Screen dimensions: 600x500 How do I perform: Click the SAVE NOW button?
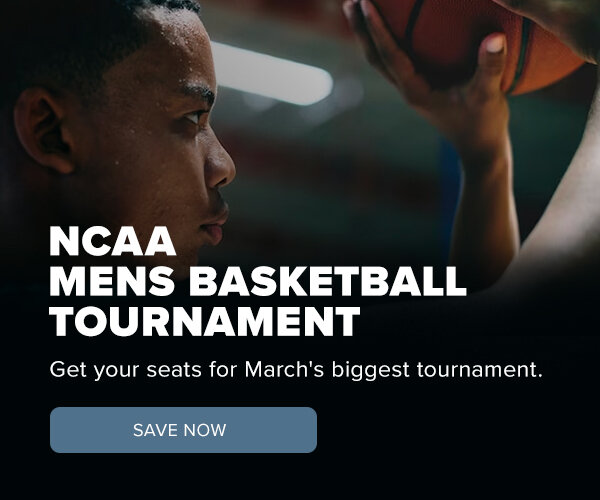183,430
